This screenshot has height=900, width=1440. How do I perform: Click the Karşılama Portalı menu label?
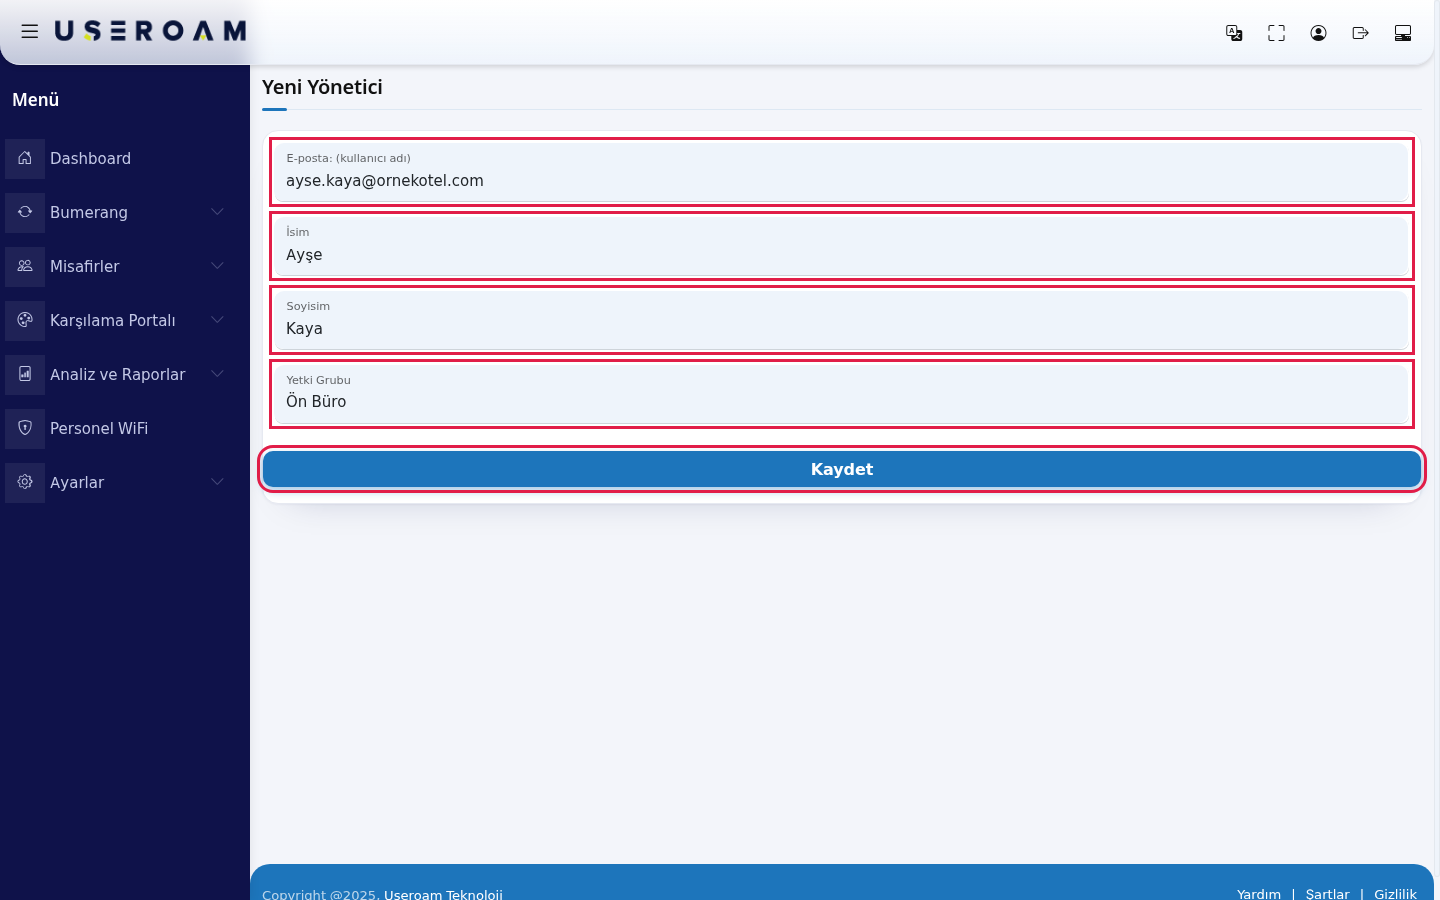click(113, 320)
